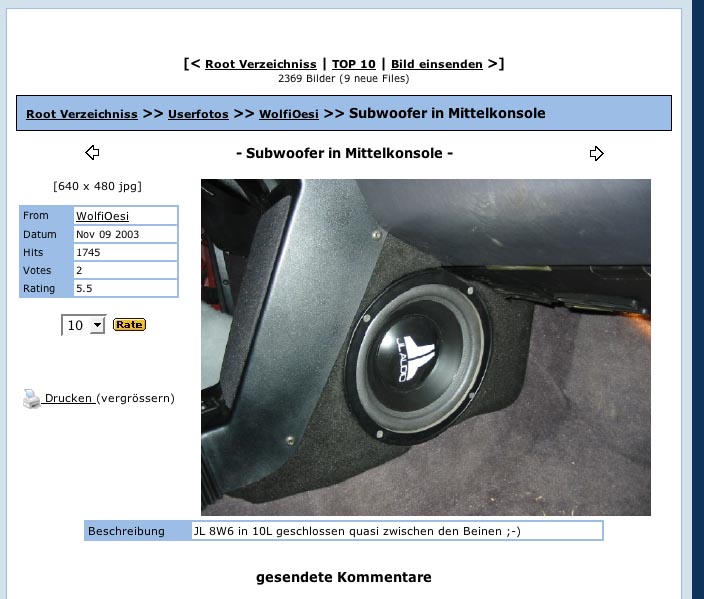Open Root Verzeichniss link in top navigation

click(261, 64)
